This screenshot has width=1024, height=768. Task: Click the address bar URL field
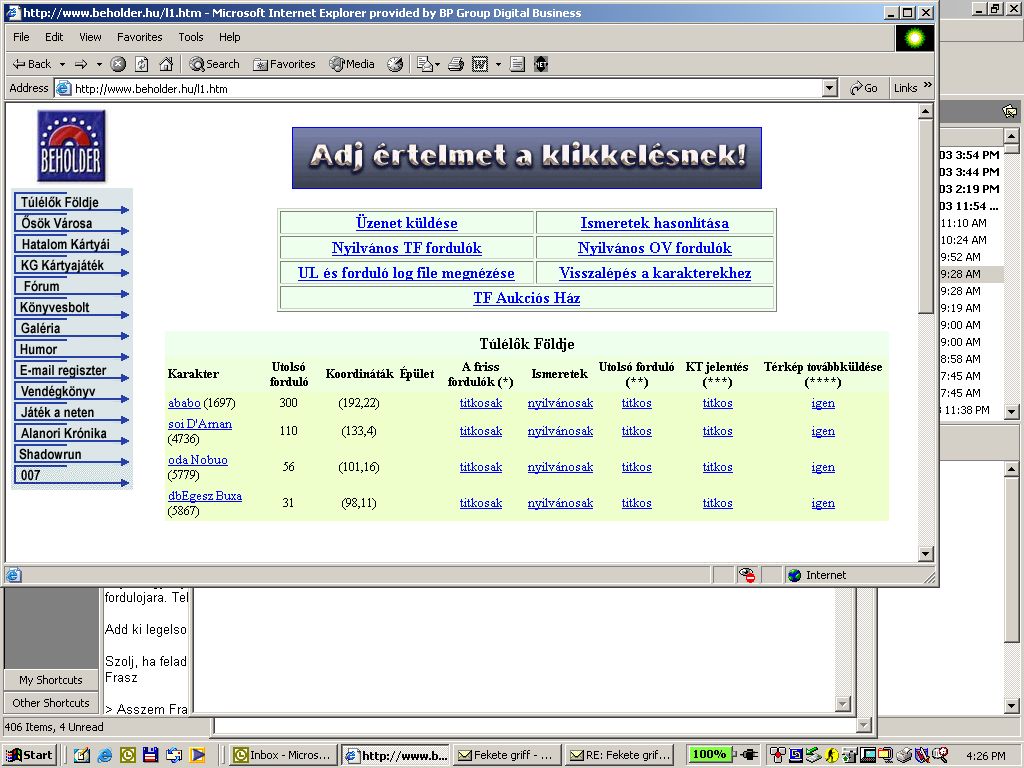tap(440, 88)
